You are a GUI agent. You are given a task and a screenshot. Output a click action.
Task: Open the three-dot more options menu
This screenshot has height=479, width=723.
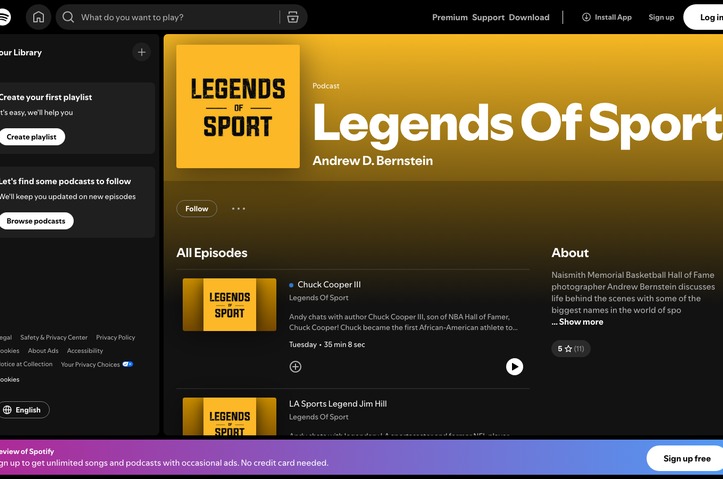pos(238,209)
